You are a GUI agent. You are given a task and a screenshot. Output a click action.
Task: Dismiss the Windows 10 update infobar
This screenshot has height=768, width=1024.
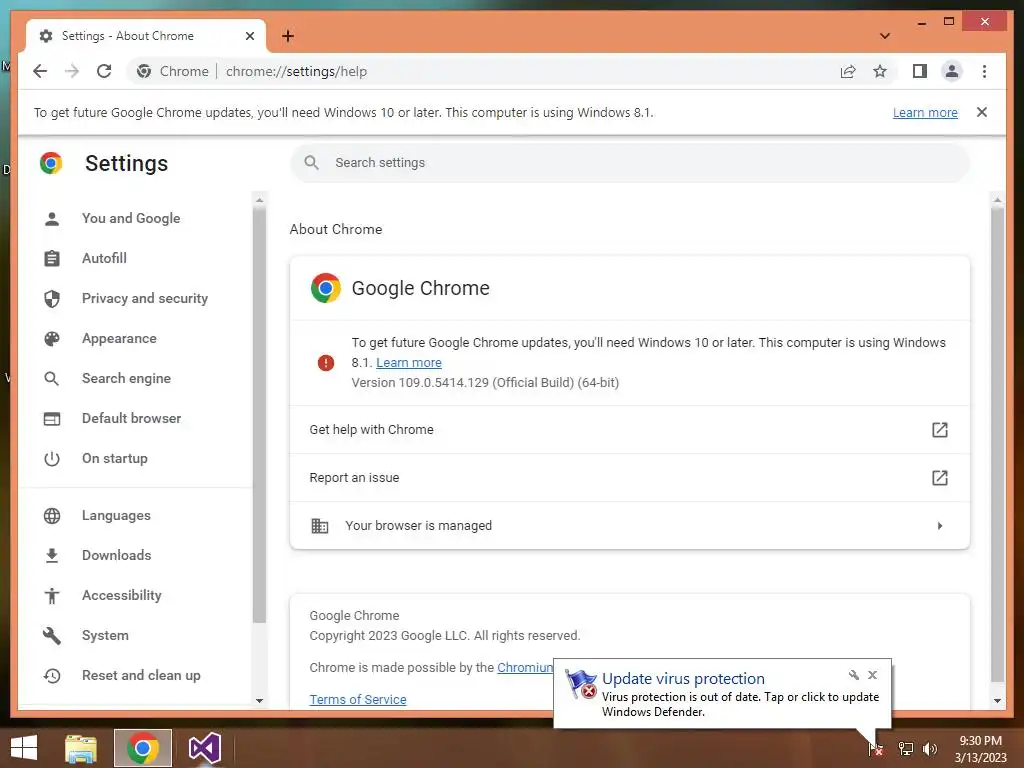[x=982, y=112]
